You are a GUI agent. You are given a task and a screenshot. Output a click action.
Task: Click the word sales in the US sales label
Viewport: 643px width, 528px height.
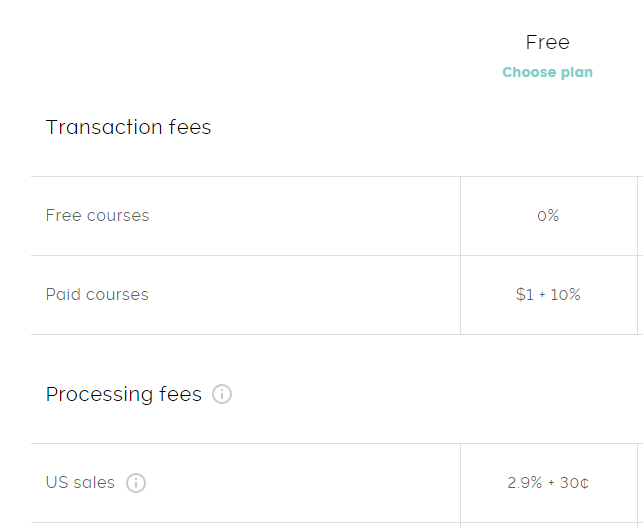coord(94,482)
